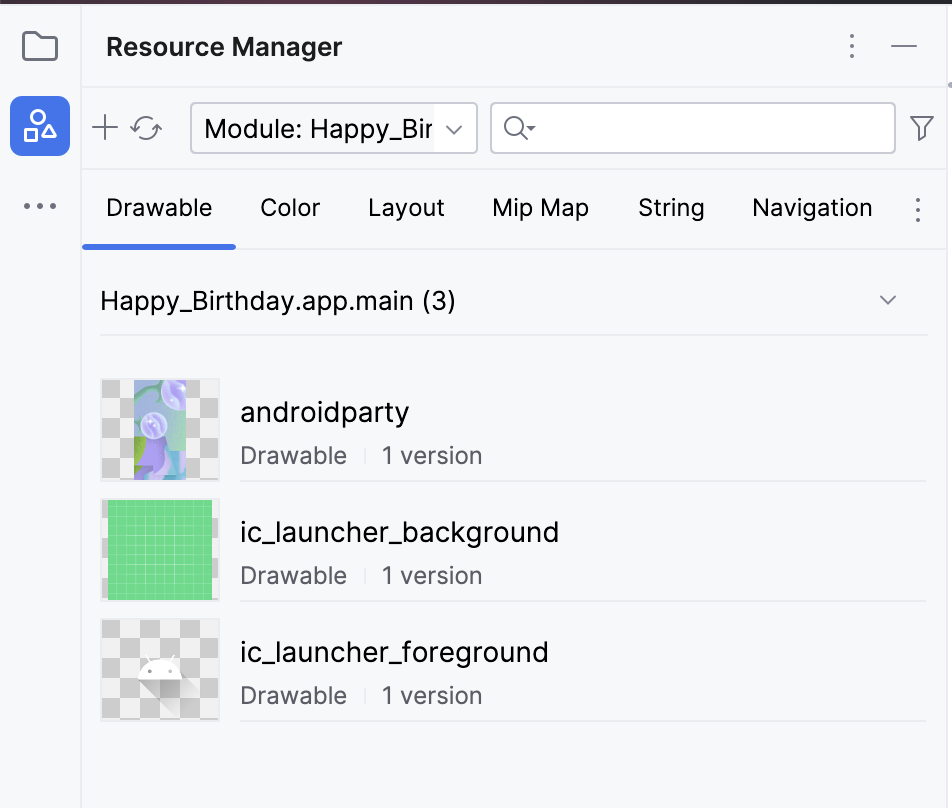Collapse the Happy_Birthday.app.main section
952x808 pixels.
click(x=887, y=301)
